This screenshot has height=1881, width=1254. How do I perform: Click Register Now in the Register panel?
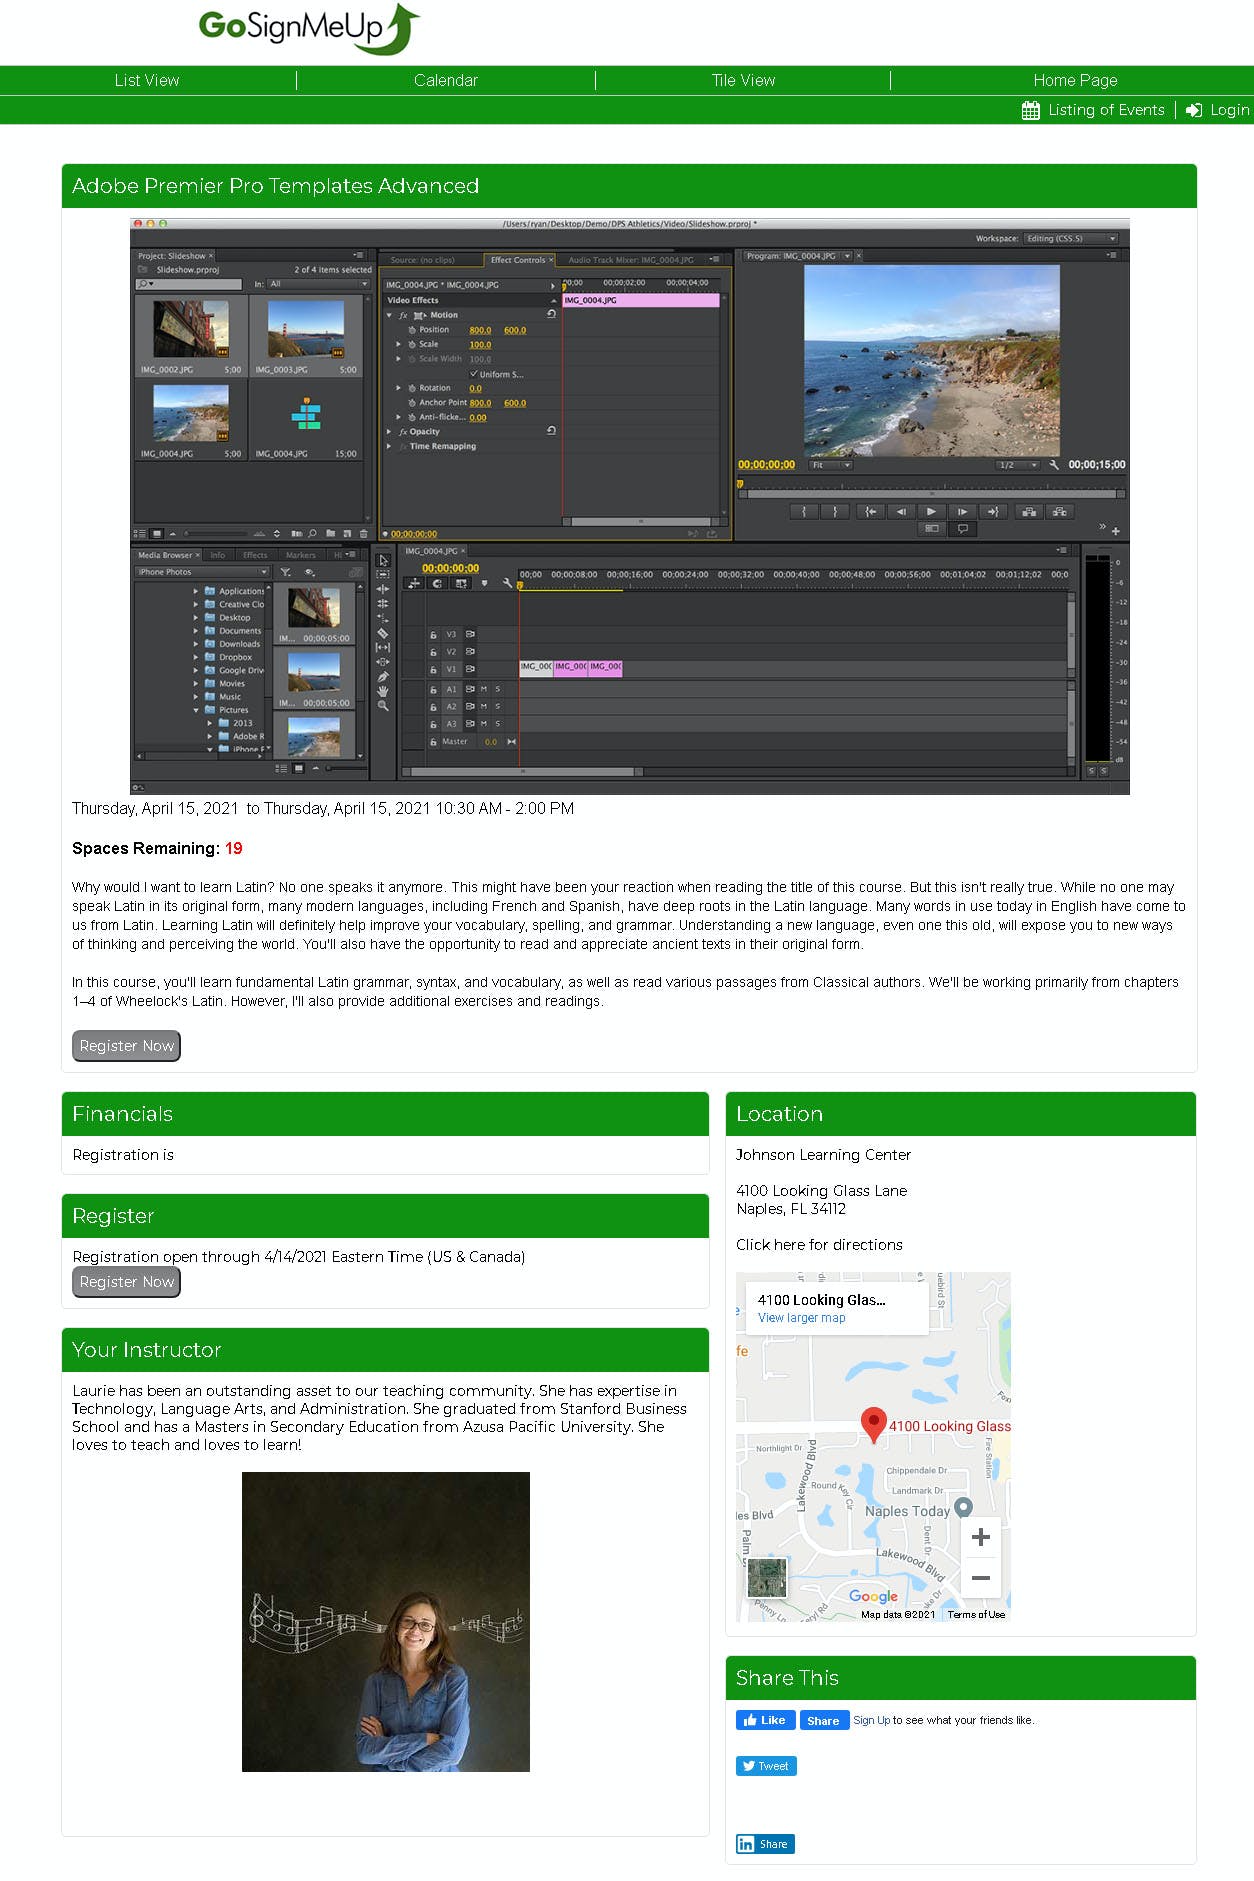(126, 1282)
